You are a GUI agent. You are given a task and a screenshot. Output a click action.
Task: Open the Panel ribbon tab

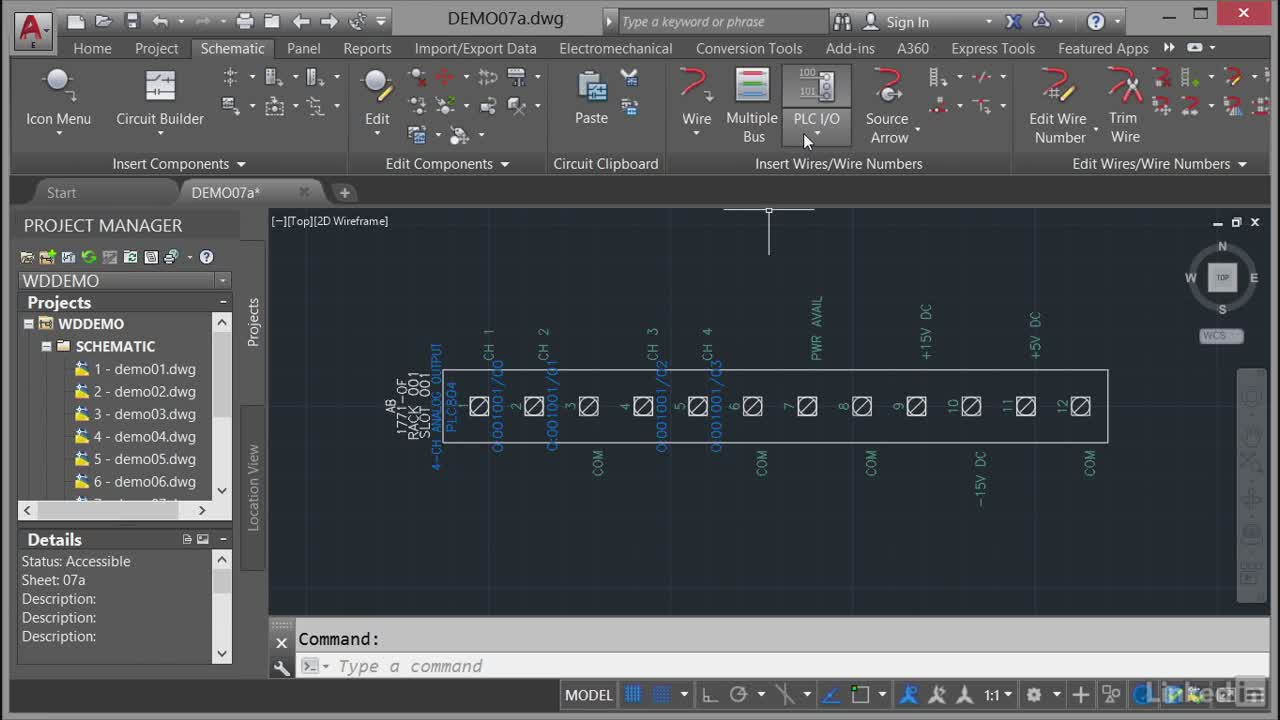pos(304,48)
